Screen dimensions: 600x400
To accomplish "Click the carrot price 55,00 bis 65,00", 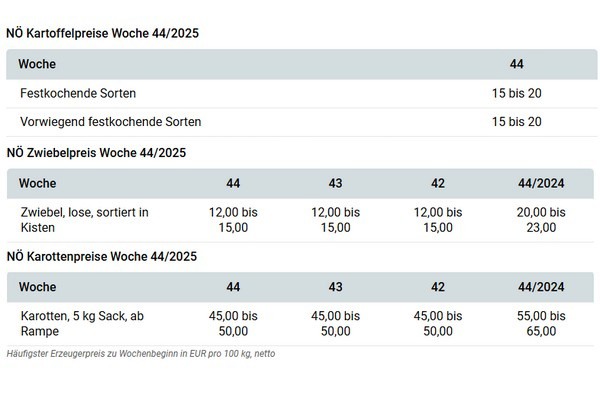I will 540,324.
